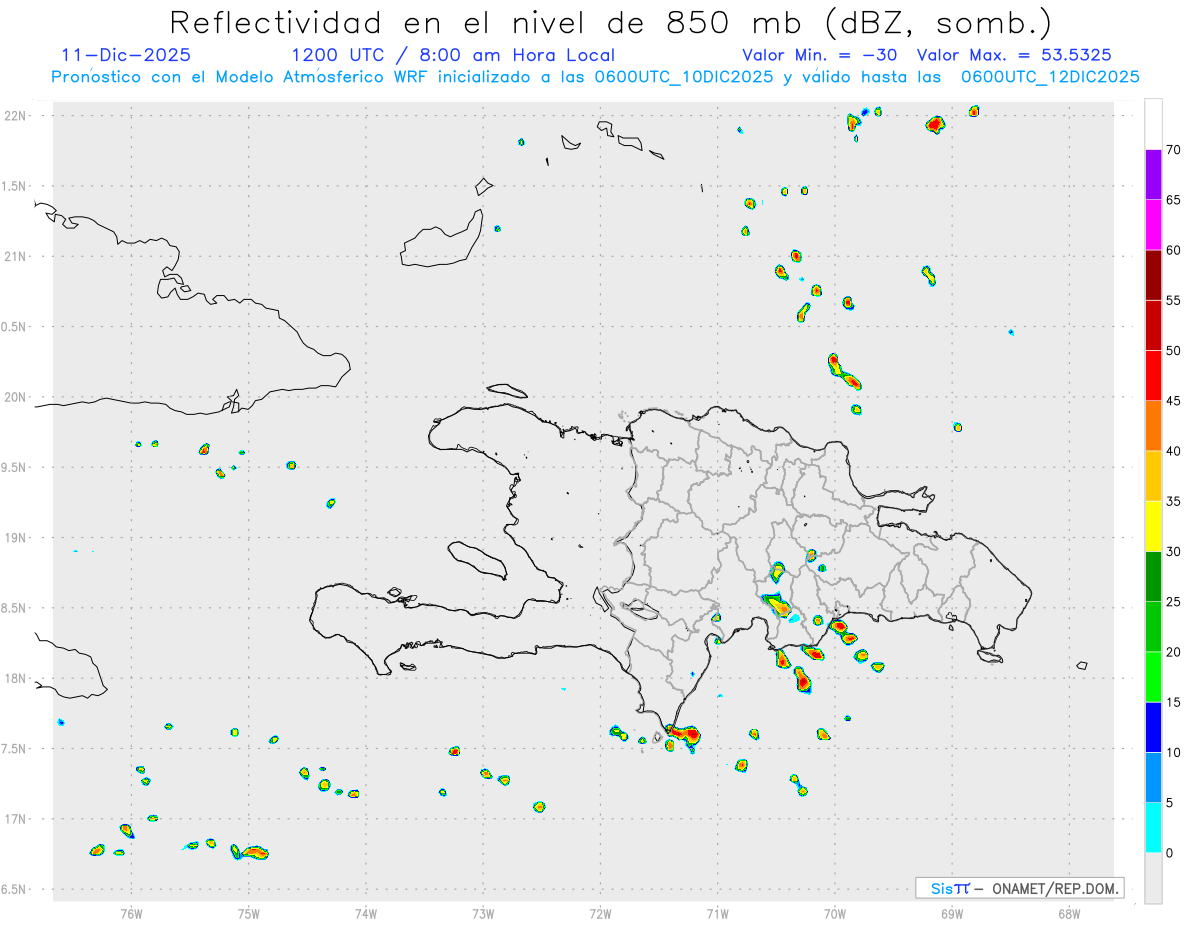Screen dimensions: 1200x927
Task: Click Great Inagua island outline near 21N
Action: pyautogui.click(x=441, y=240)
